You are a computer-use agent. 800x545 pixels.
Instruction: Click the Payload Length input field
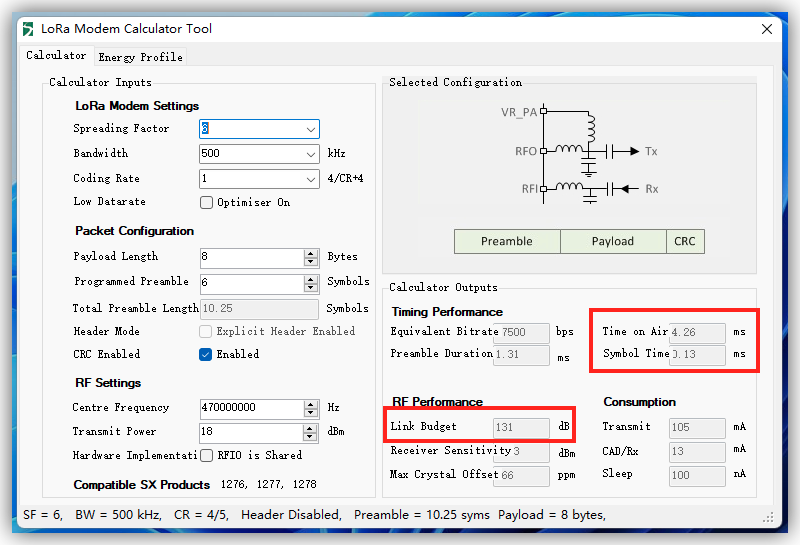(252, 257)
